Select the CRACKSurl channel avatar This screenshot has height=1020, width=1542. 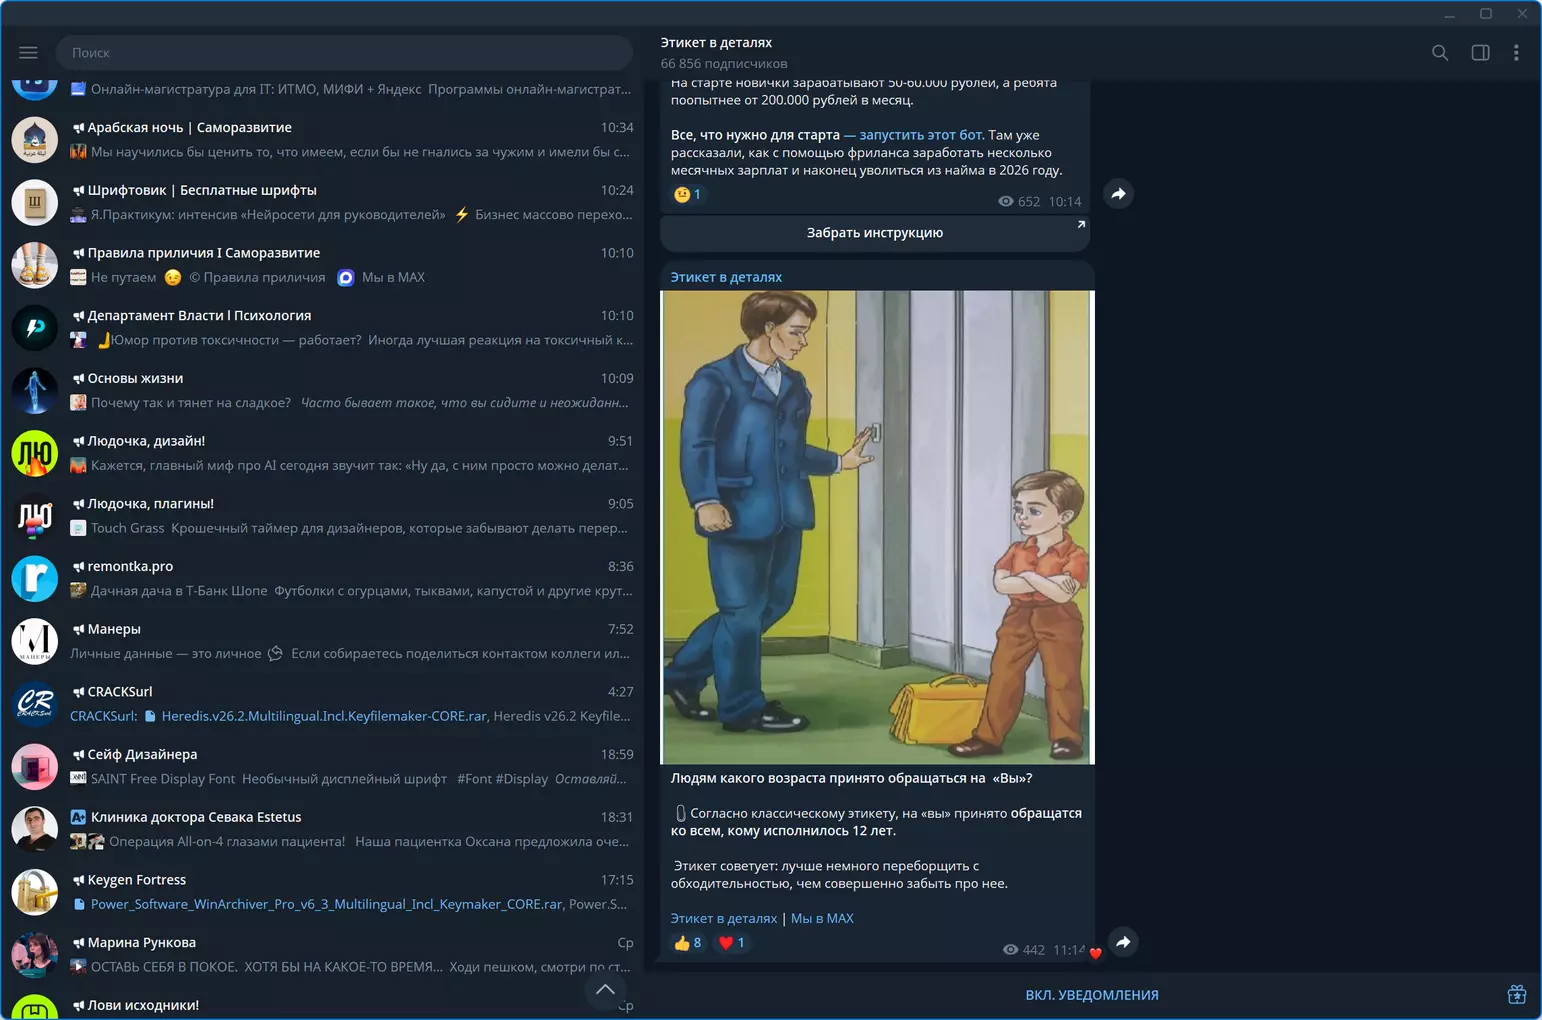pyautogui.click(x=35, y=704)
